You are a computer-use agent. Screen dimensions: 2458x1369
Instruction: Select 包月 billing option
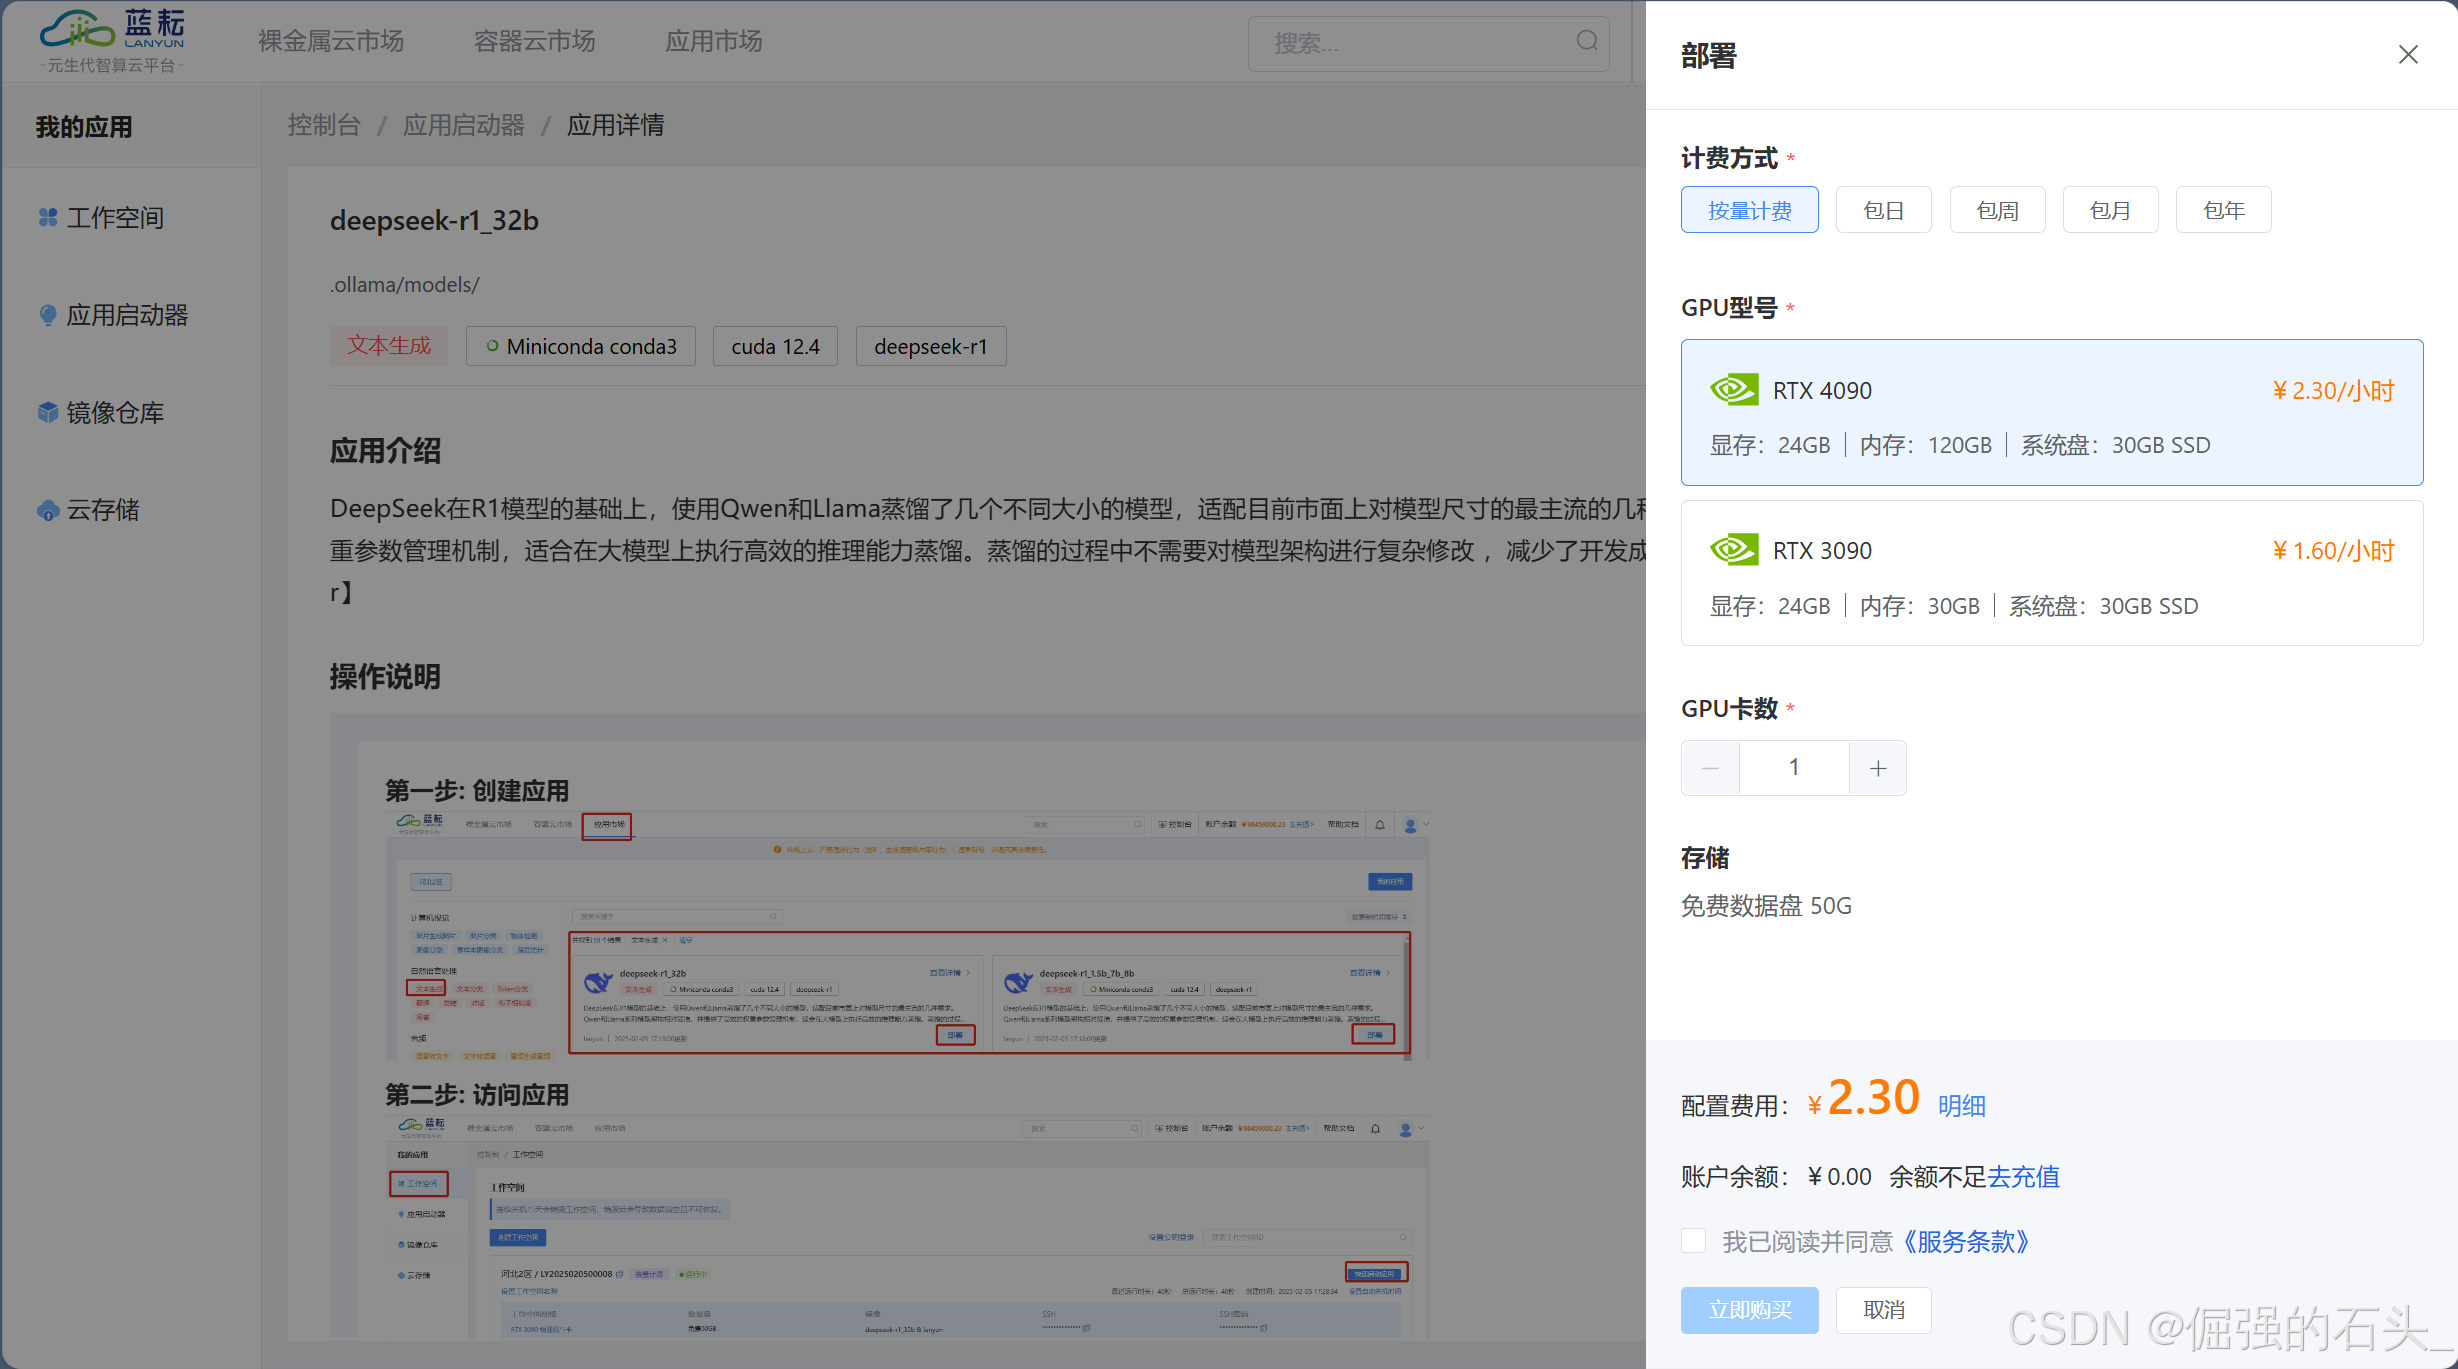(x=2110, y=210)
